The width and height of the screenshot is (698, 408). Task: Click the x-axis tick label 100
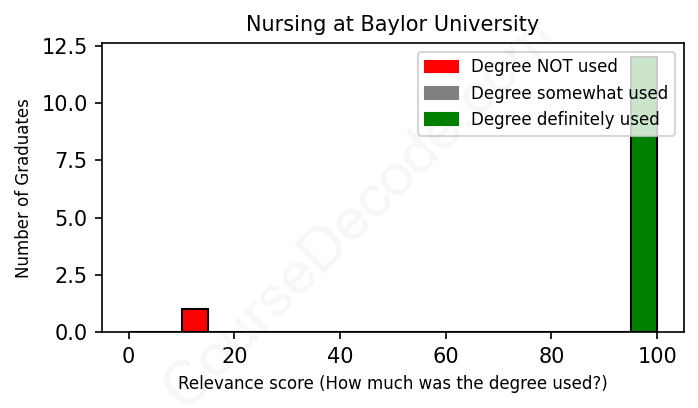pos(657,354)
